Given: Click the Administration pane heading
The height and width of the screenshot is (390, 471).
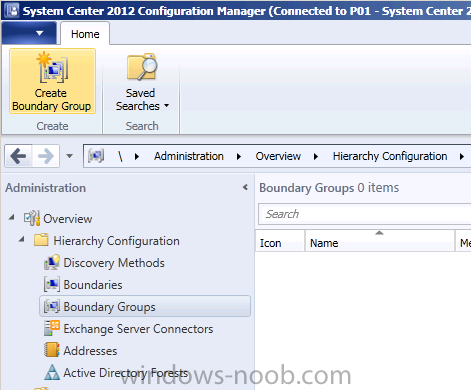Looking at the screenshot, I should [46, 188].
